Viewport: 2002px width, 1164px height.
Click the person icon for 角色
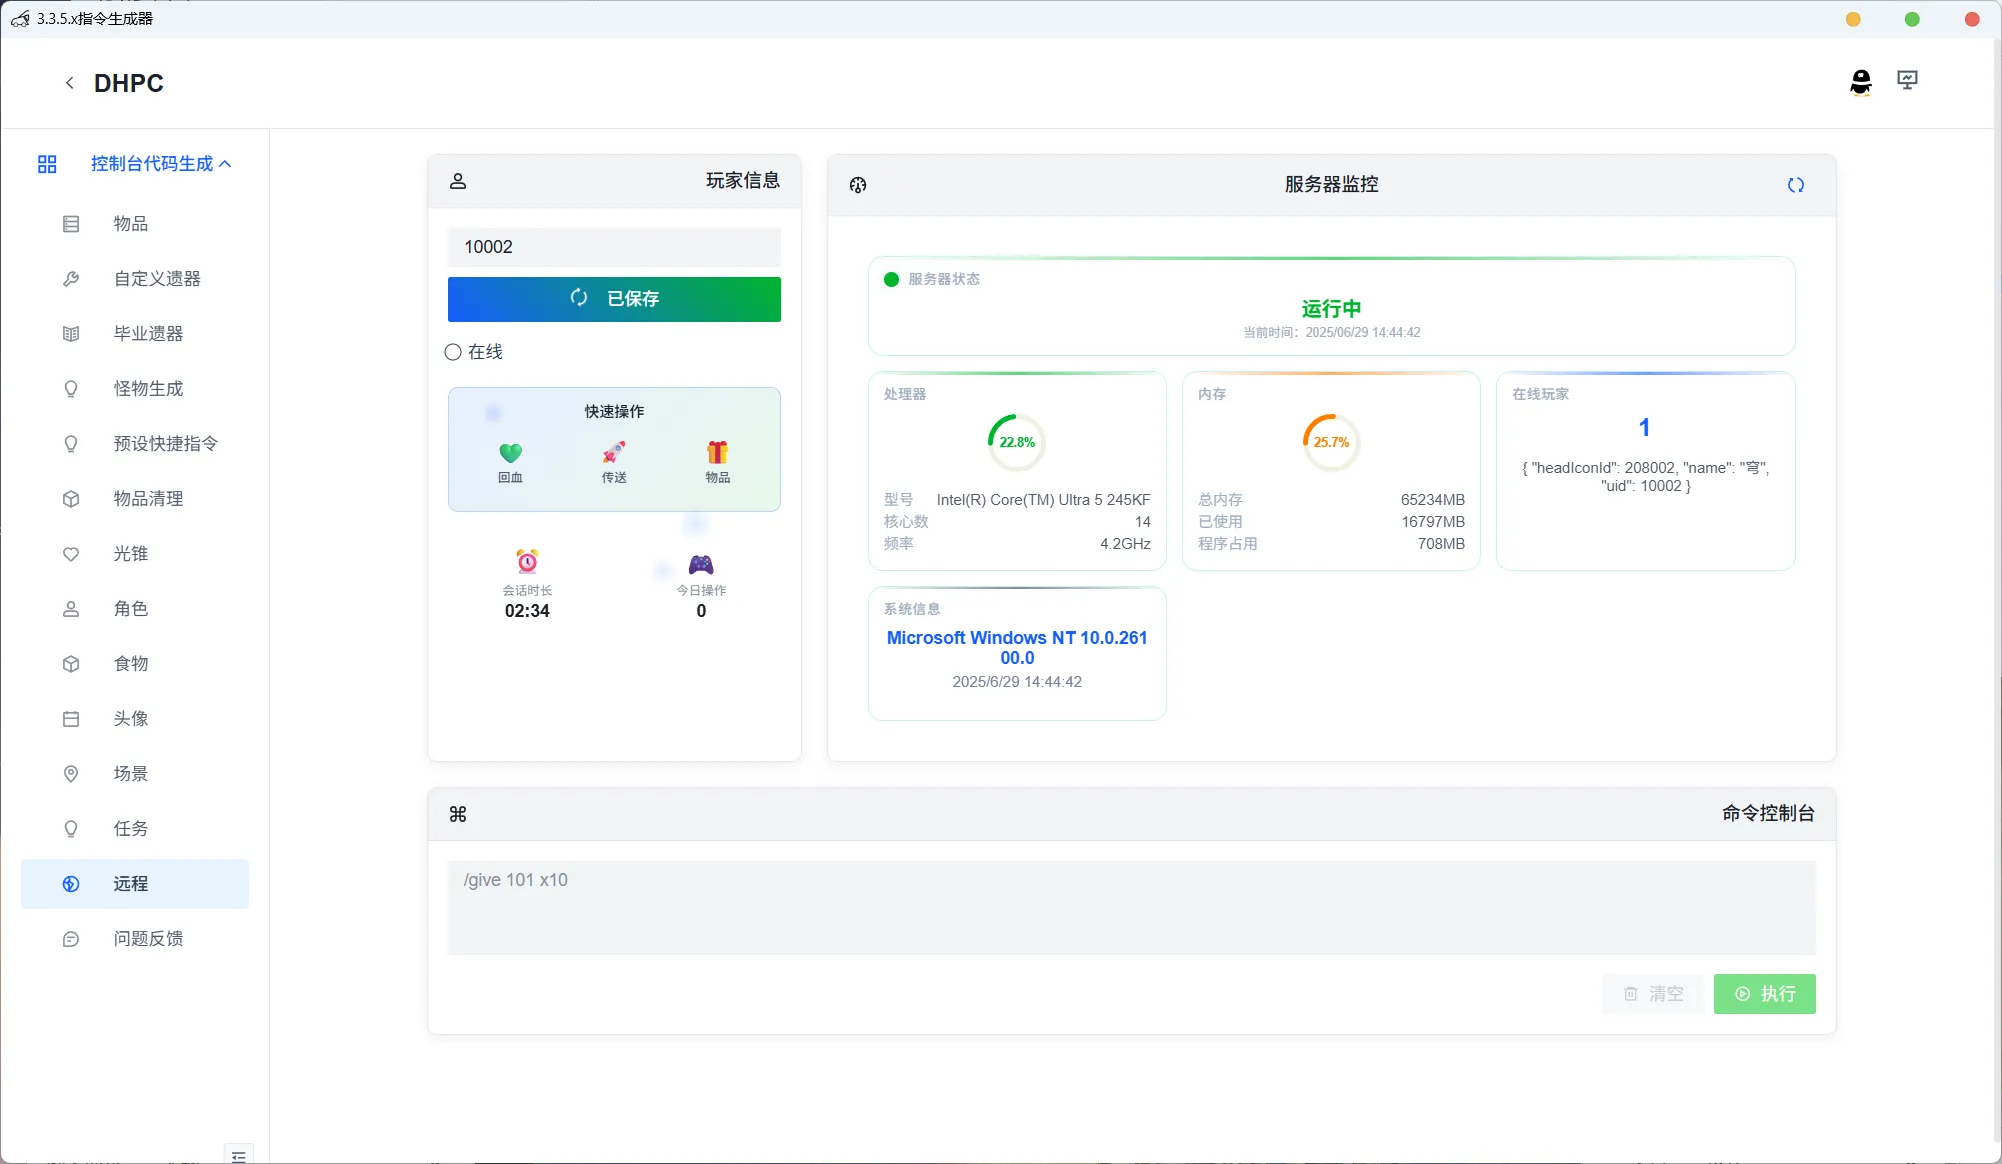click(71, 609)
